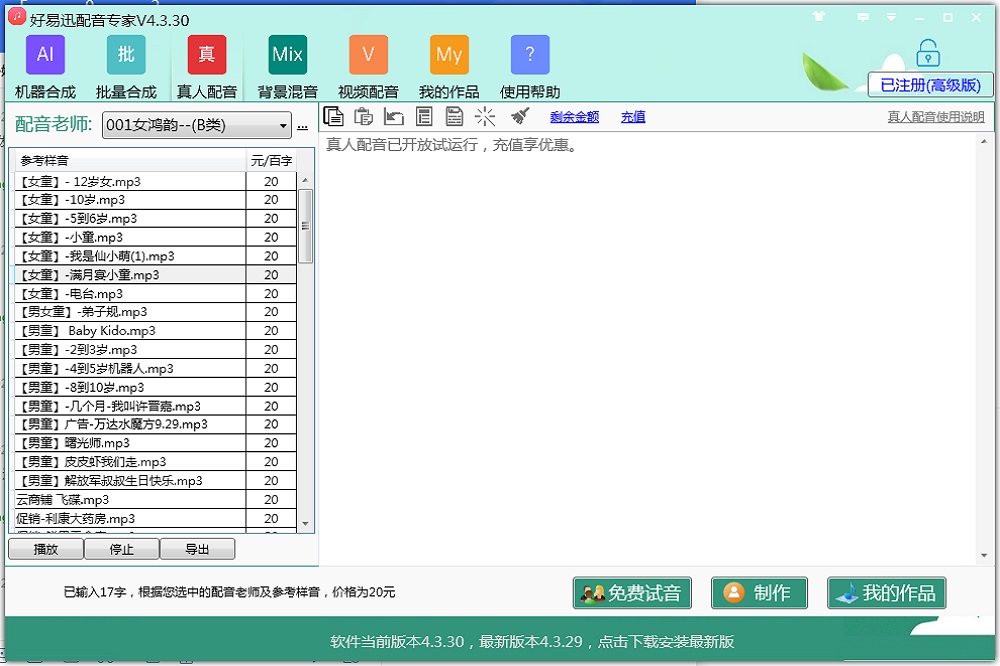The image size is (1000, 666).
Task: Switch to the 机器合成 AI tab
Action: [45, 68]
